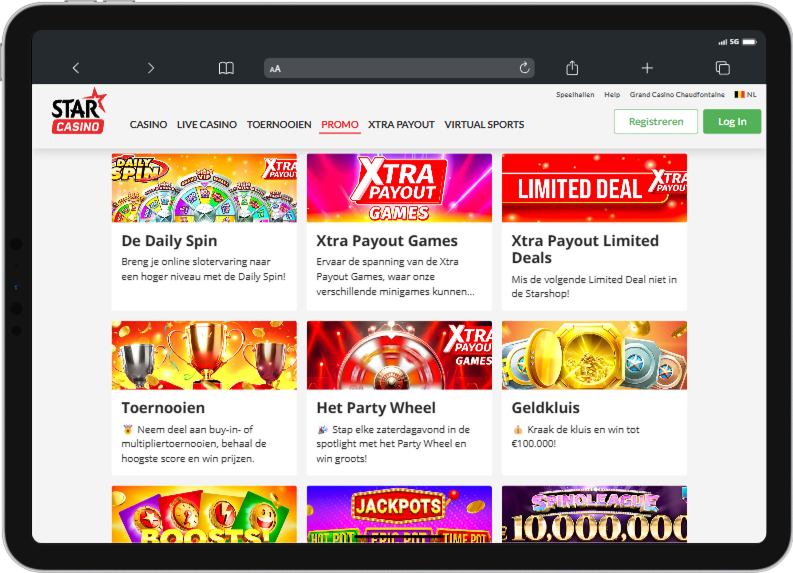Screen dimensions: 793x573
Task: Open VIRTUAL SPORTS in the navigation
Action: pyautogui.click(x=484, y=124)
